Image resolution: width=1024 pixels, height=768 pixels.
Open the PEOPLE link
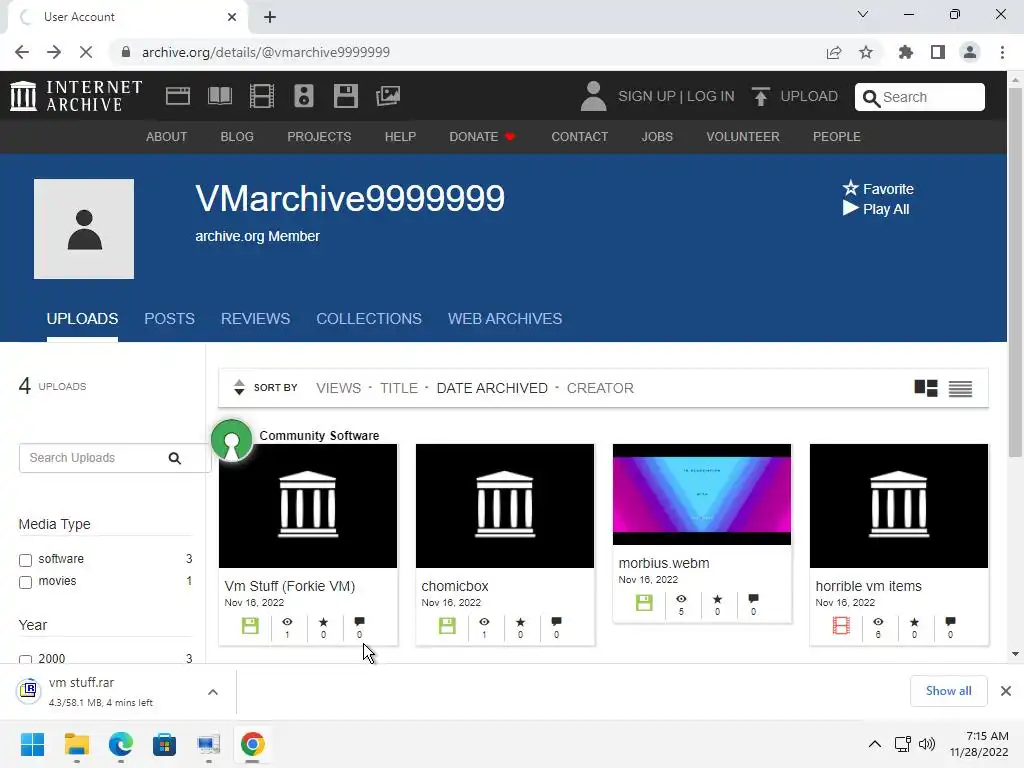click(837, 136)
